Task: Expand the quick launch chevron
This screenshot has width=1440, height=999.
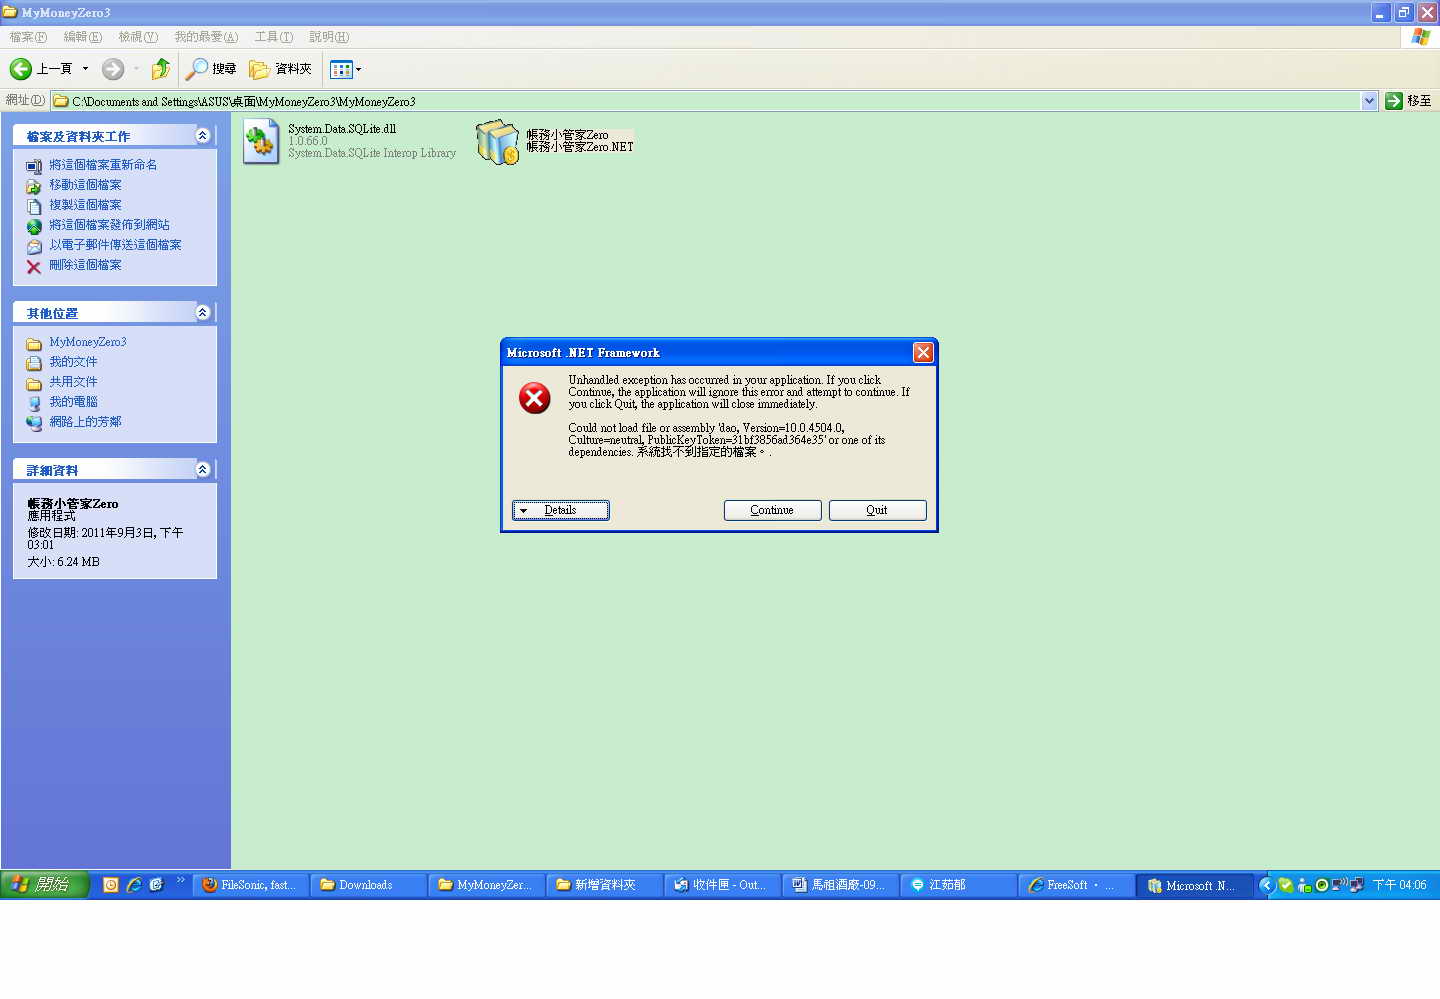Action: click(x=181, y=881)
